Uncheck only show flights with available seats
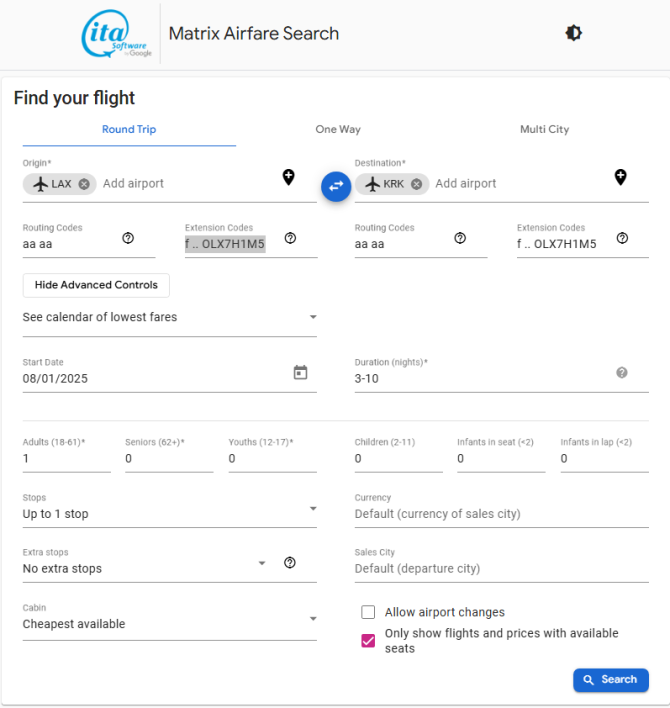The width and height of the screenshot is (670, 708). pyautogui.click(x=368, y=641)
